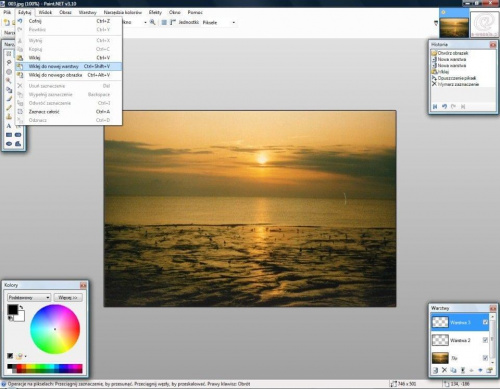Image resolution: width=500 pixels, height=389 pixels.
Task: Click the zoom in magnifier toolbar icon
Action: click(153, 22)
